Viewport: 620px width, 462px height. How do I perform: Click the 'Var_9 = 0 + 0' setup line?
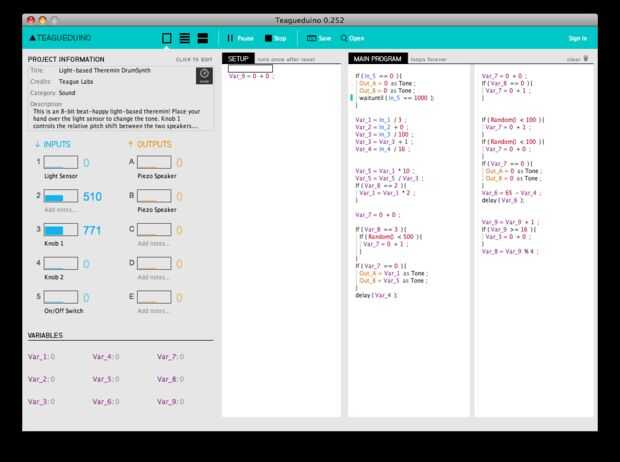coord(251,76)
